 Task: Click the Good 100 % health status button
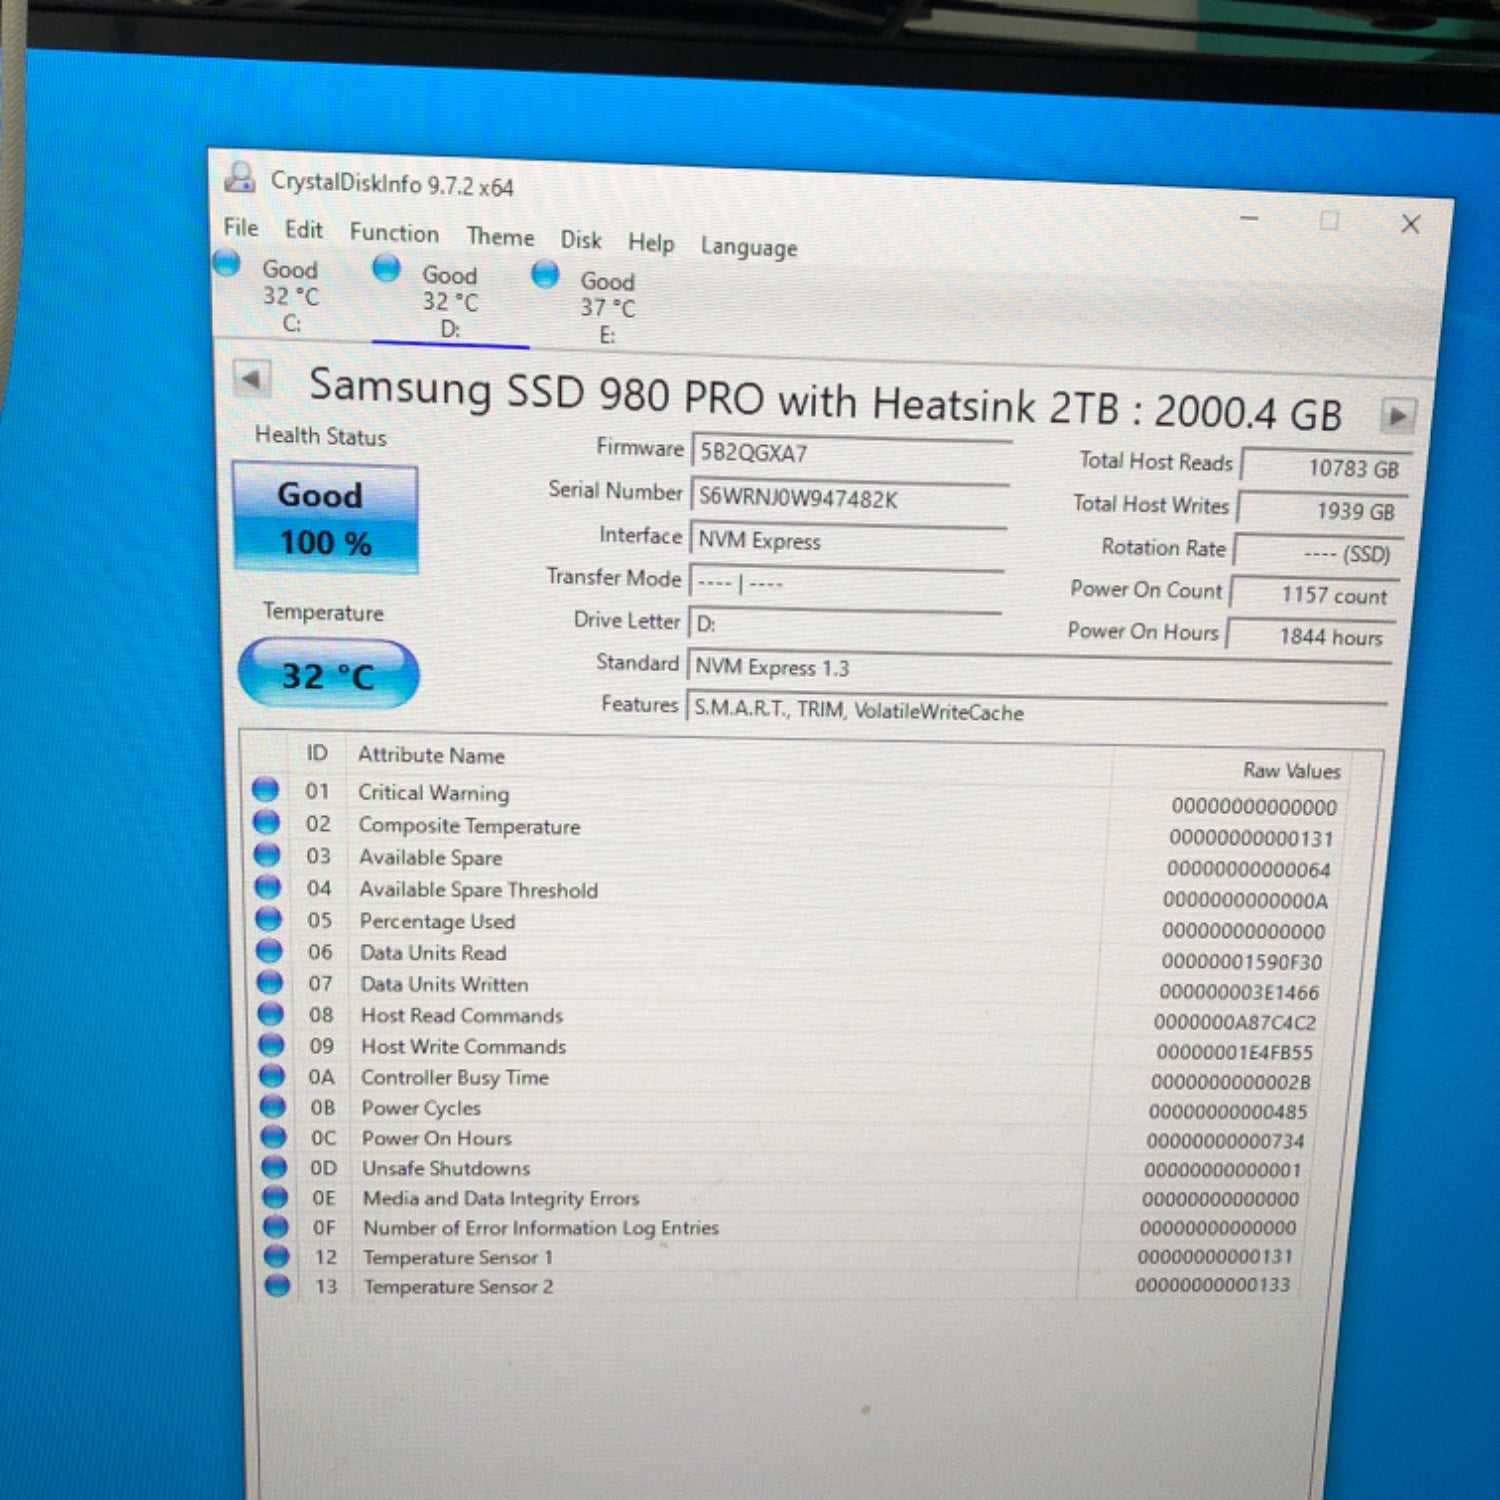click(326, 518)
